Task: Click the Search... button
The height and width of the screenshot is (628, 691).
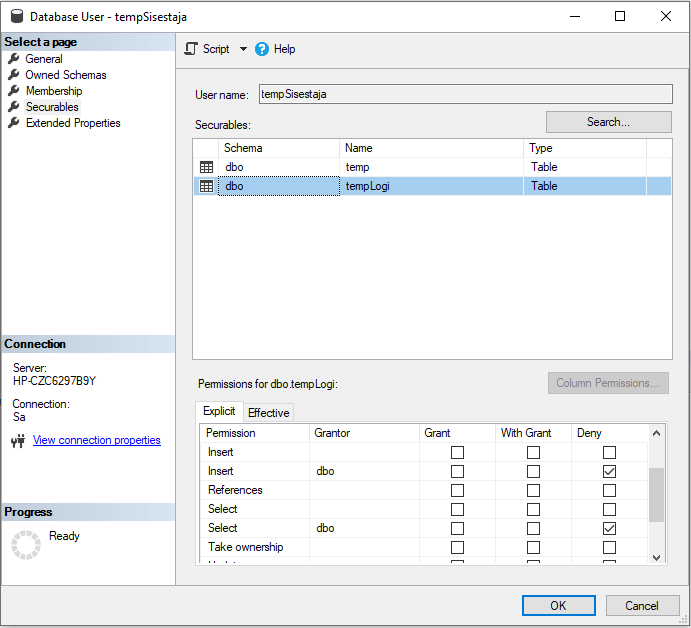Action: (608, 122)
